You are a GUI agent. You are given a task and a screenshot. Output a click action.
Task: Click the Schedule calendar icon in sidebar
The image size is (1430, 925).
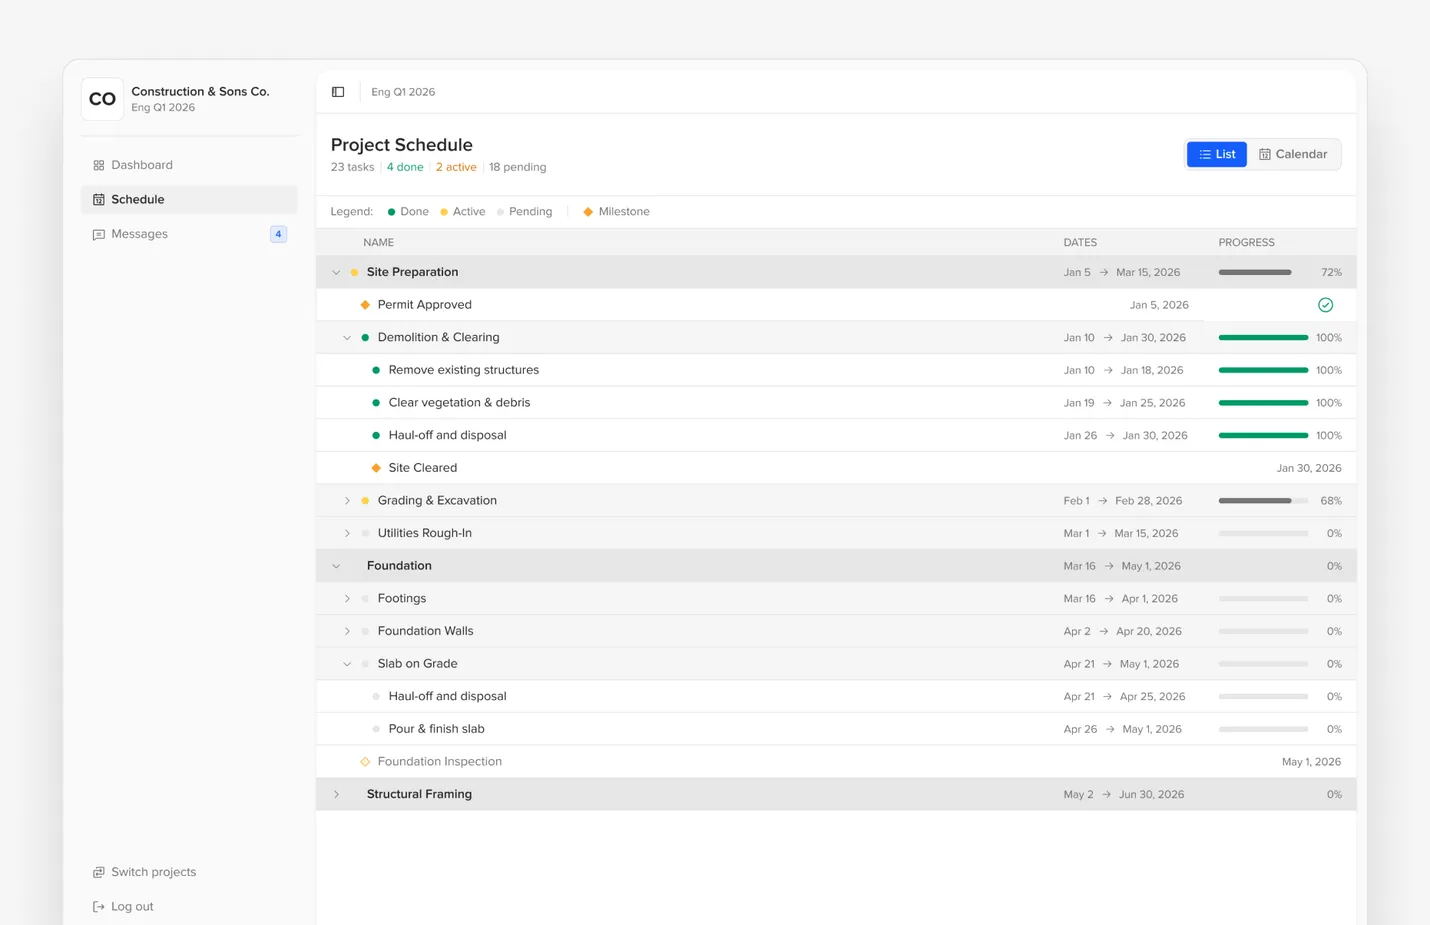98,200
